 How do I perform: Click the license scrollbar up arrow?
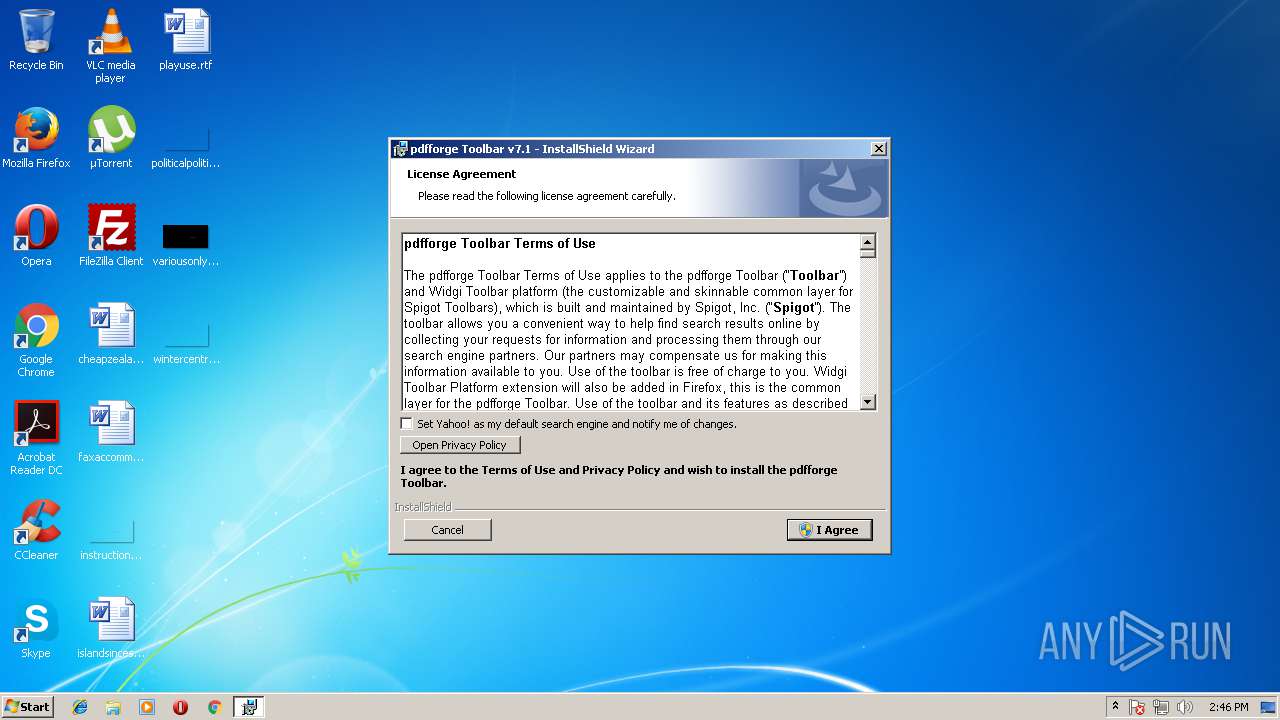coord(867,242)
